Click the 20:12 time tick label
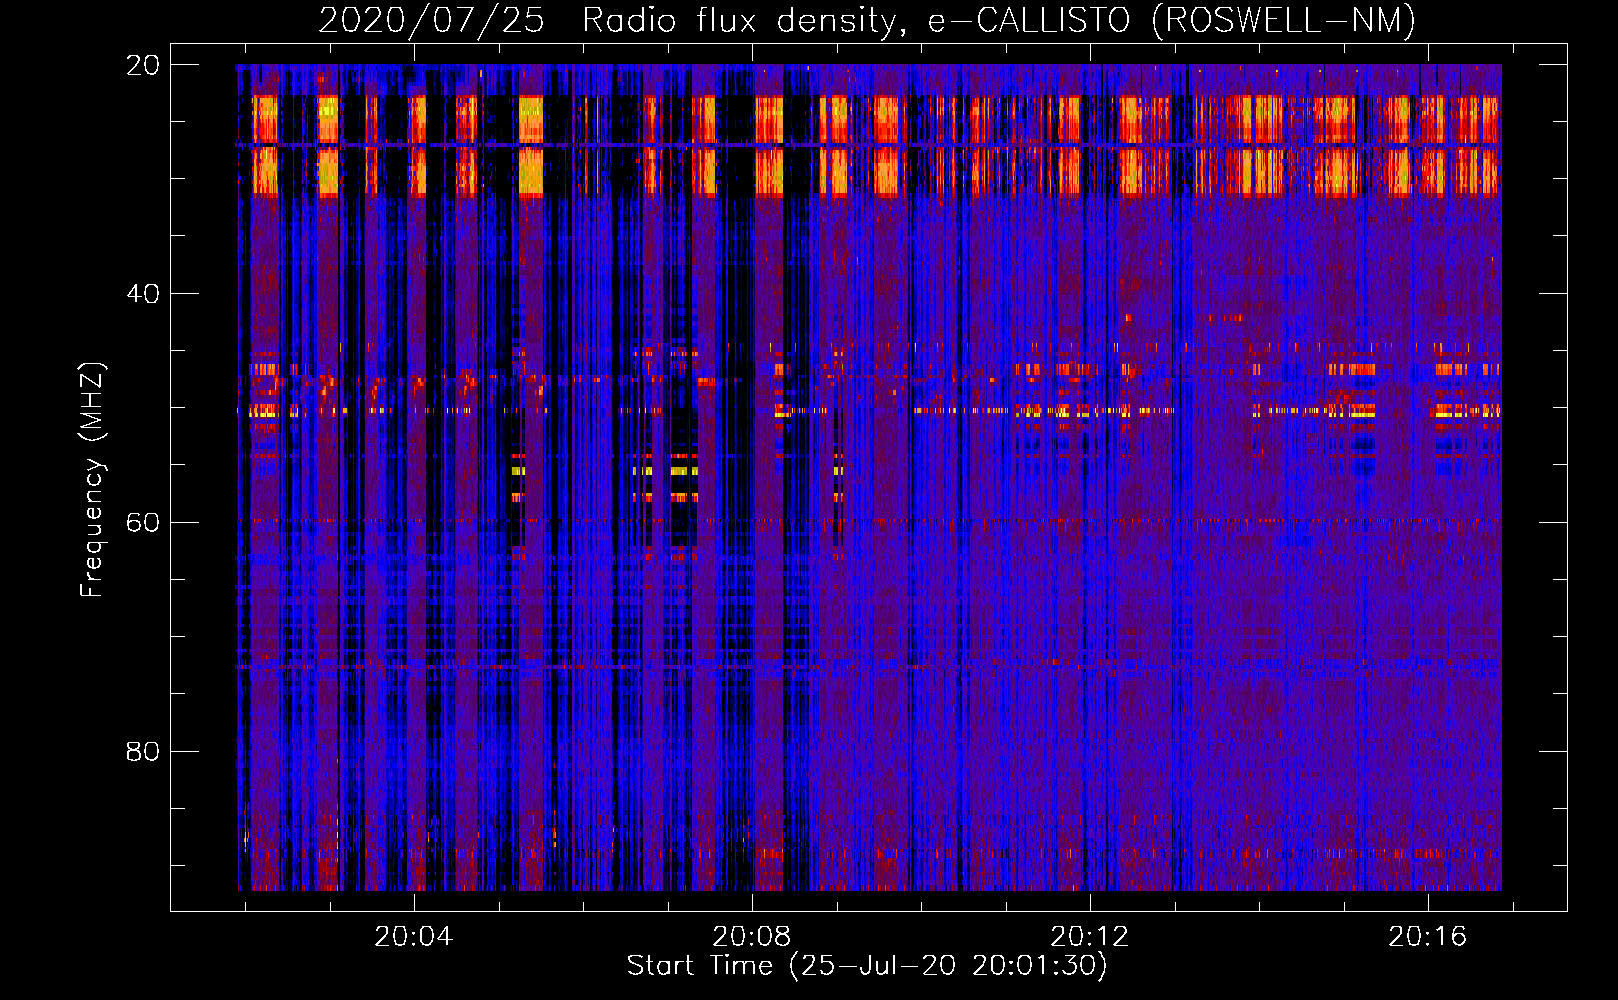The width and height of the screenshot is (1618, 1000). [x=1089, y=937]
